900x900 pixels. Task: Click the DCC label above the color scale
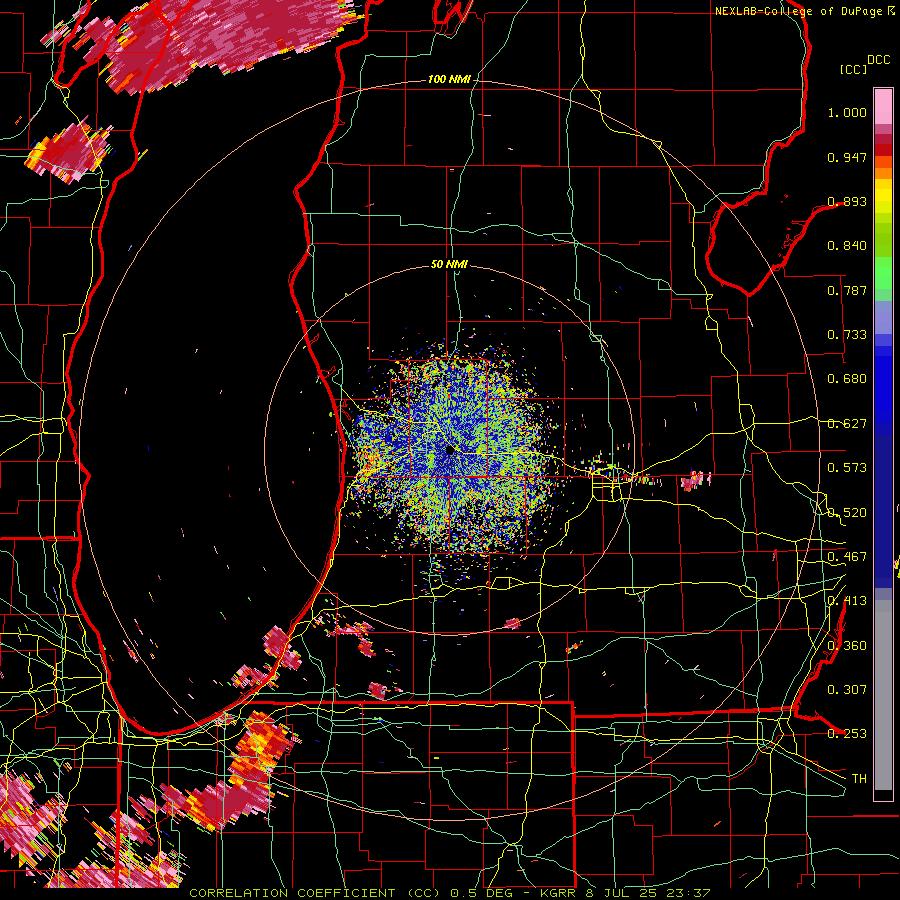pos(878,60)
